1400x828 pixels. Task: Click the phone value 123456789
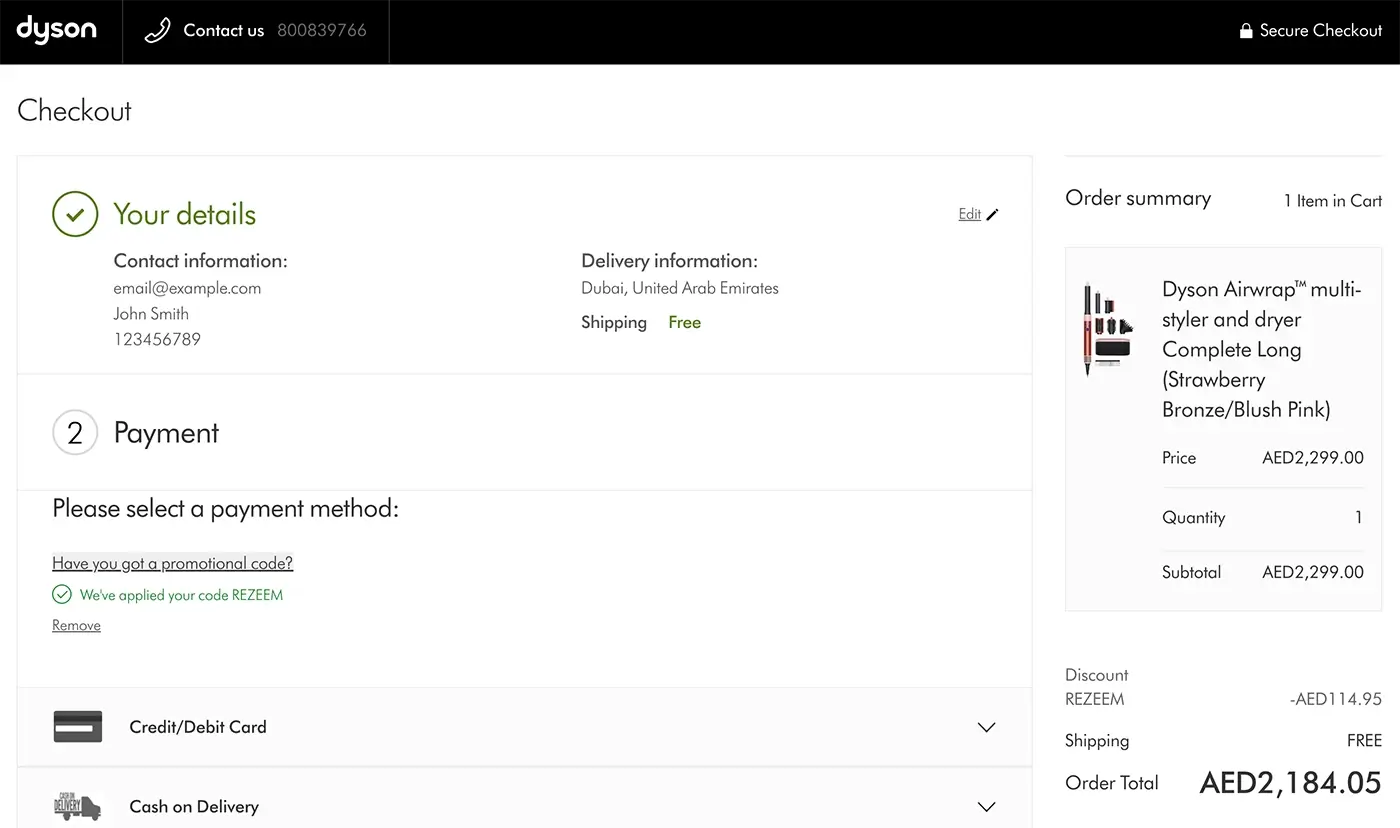(x=157, y=340)
